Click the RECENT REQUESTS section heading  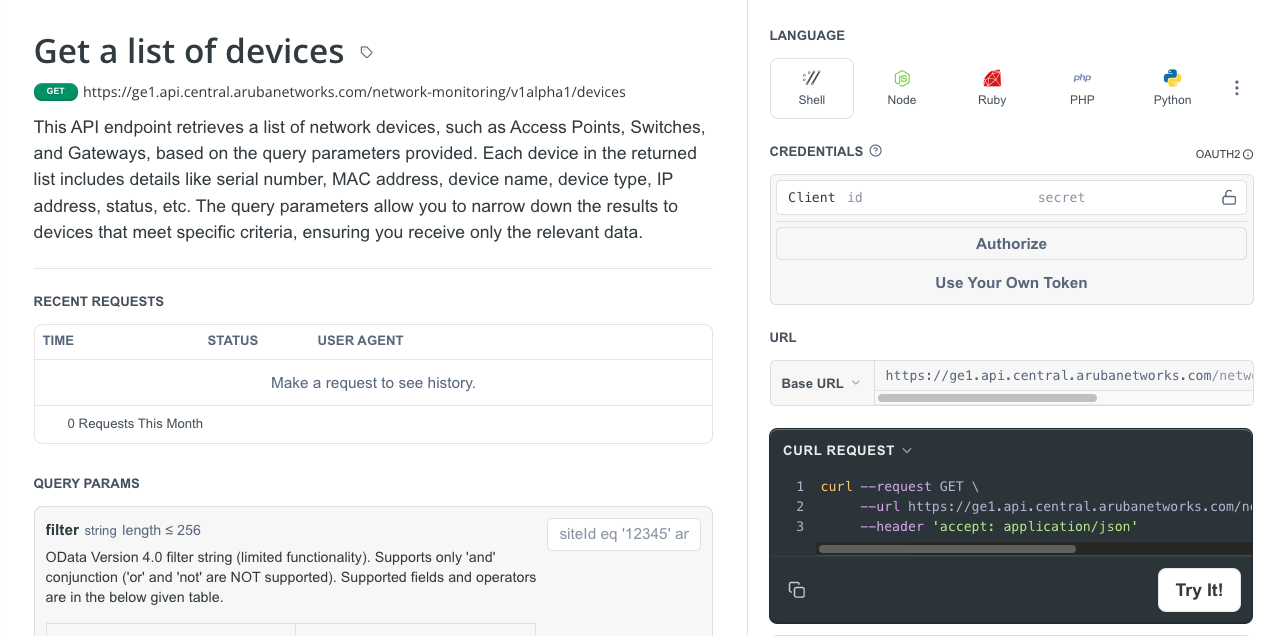[99, 301]
